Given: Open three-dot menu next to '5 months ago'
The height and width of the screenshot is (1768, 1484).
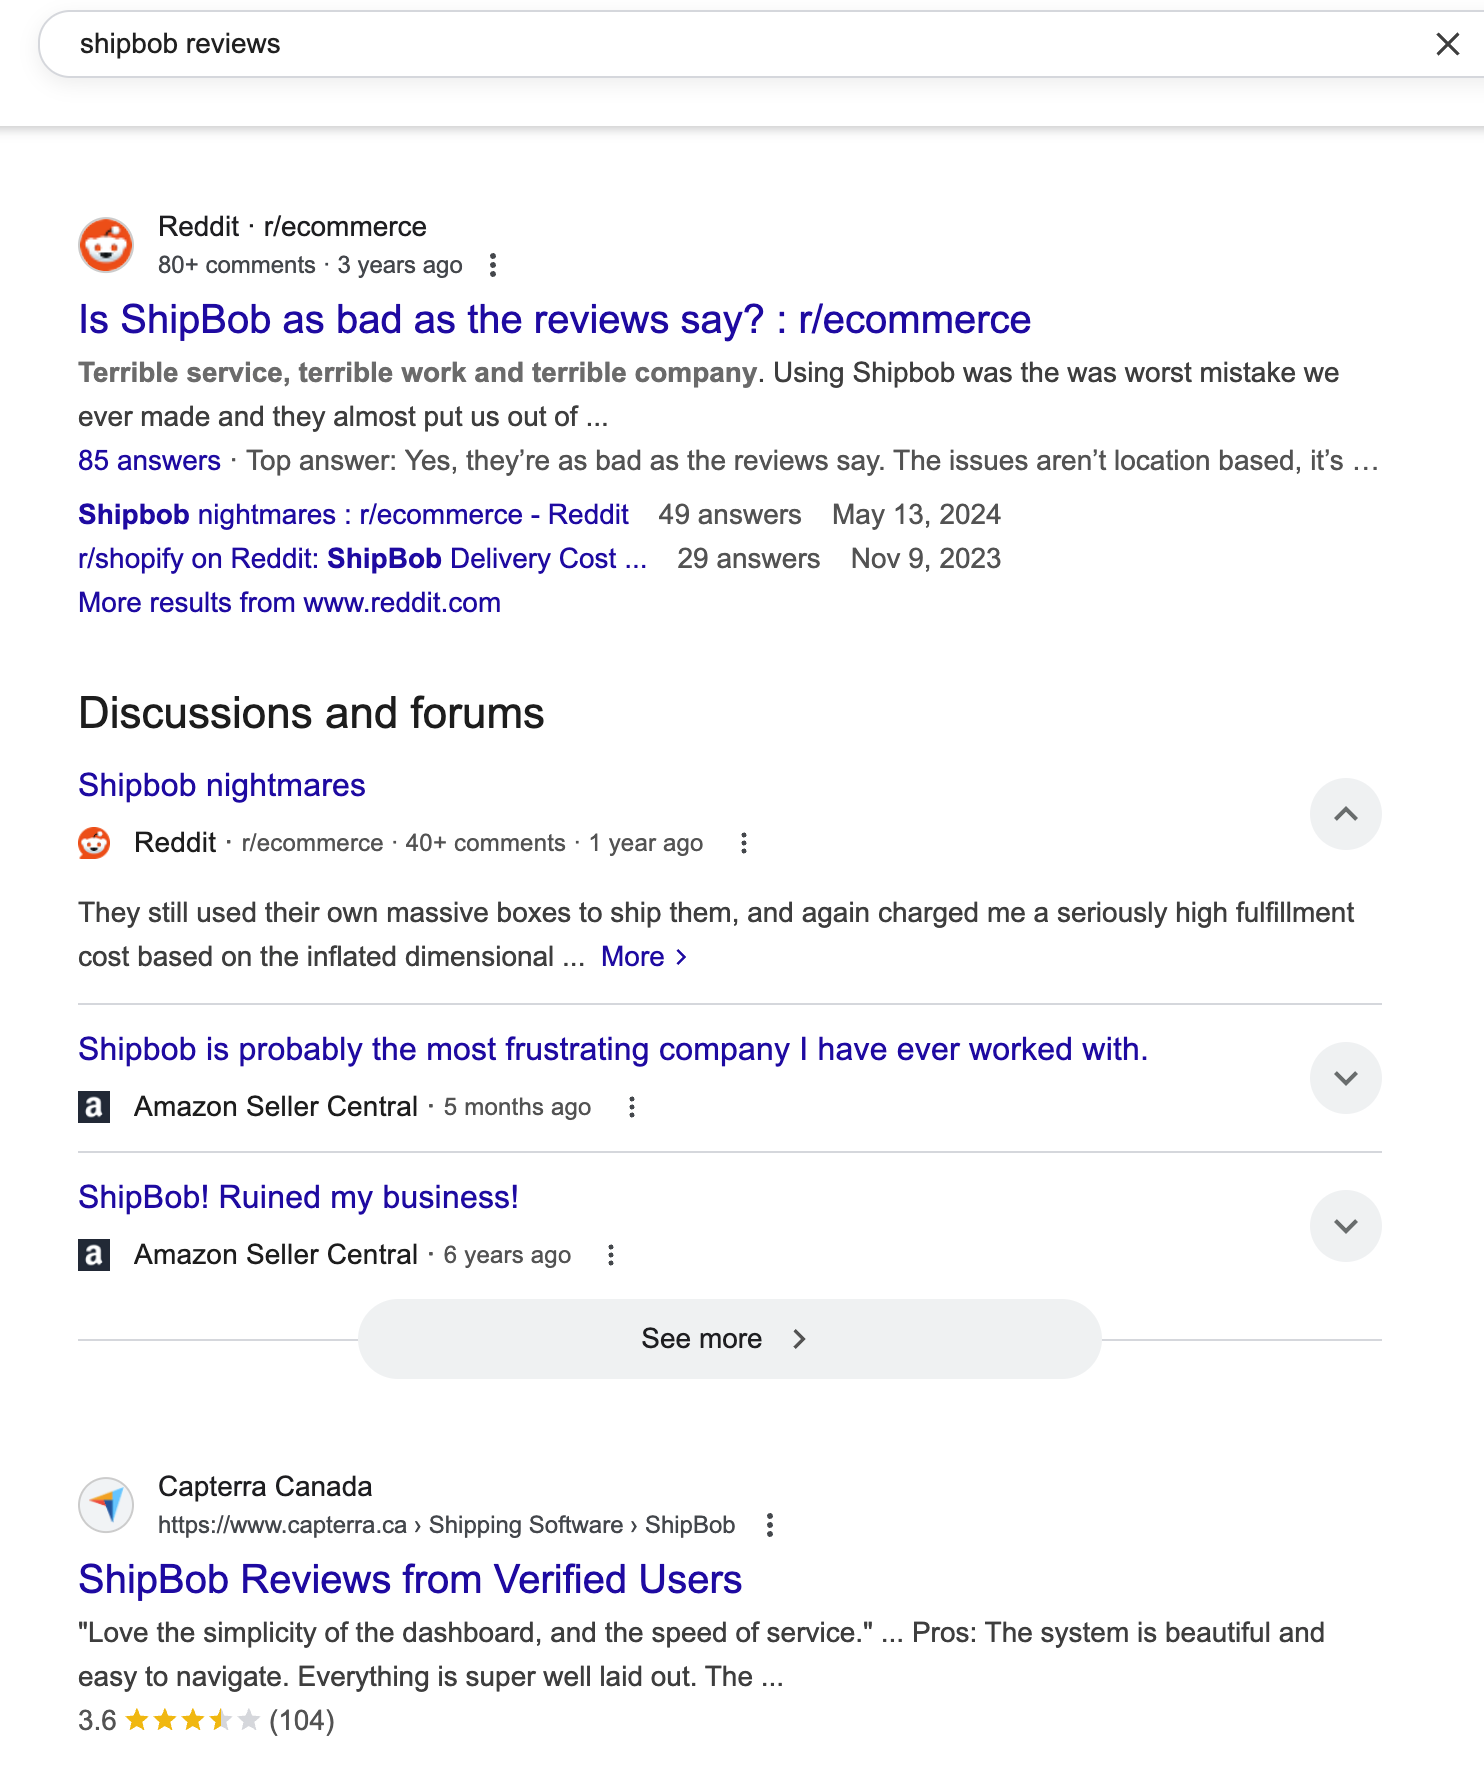Looking at the screenshot, I should click(631, 1107).
